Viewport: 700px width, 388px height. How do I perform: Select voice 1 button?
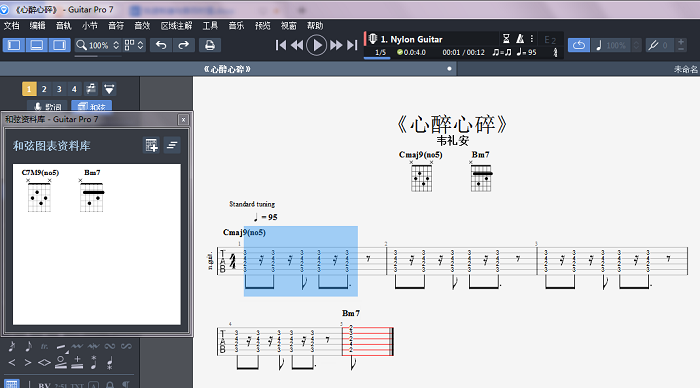point(29,89)
